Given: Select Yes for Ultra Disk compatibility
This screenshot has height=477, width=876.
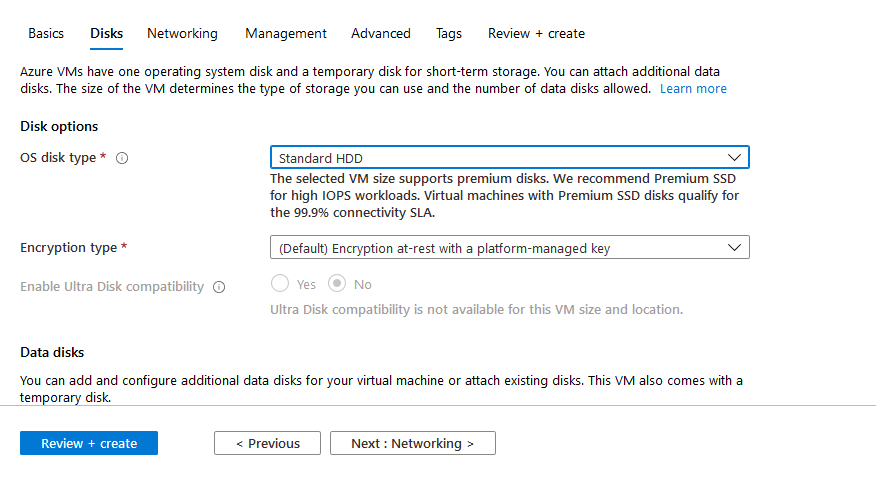Looking at the screenshot, I should (x=280, y=284).
